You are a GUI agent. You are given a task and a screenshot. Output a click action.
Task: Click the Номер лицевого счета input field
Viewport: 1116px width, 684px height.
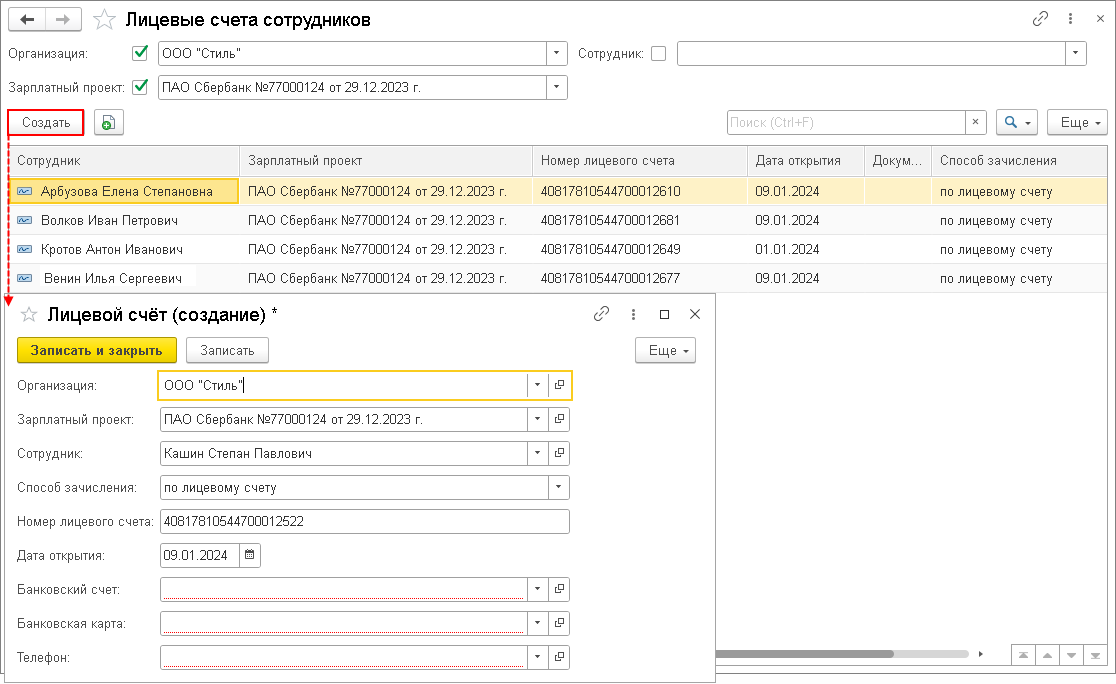pyautogui.click(x=364, y=522)
